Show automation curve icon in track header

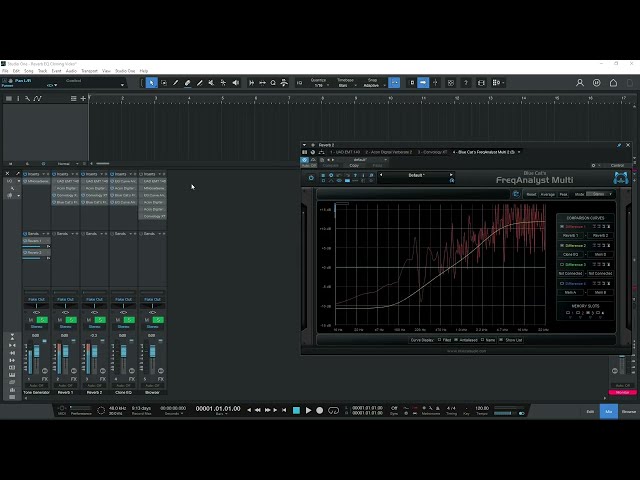point(38,98)
